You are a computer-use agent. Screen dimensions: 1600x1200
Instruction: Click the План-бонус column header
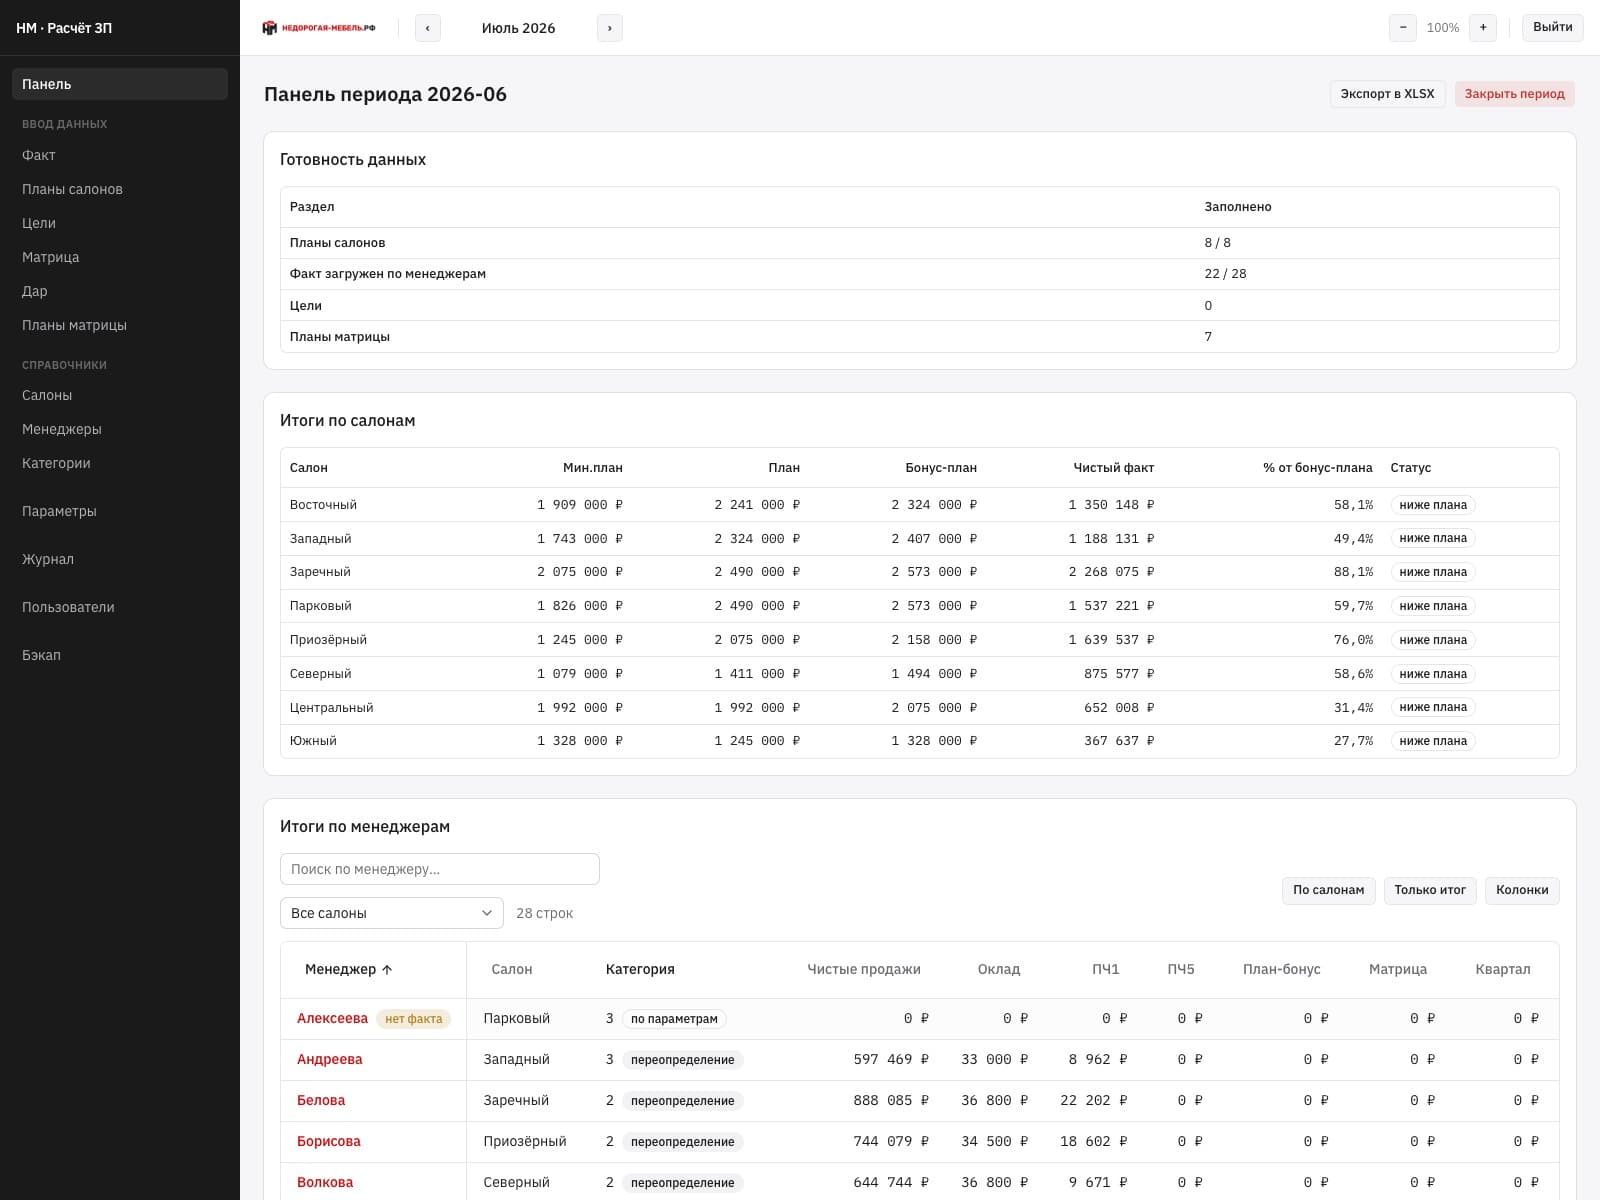tap(1282, 969)
